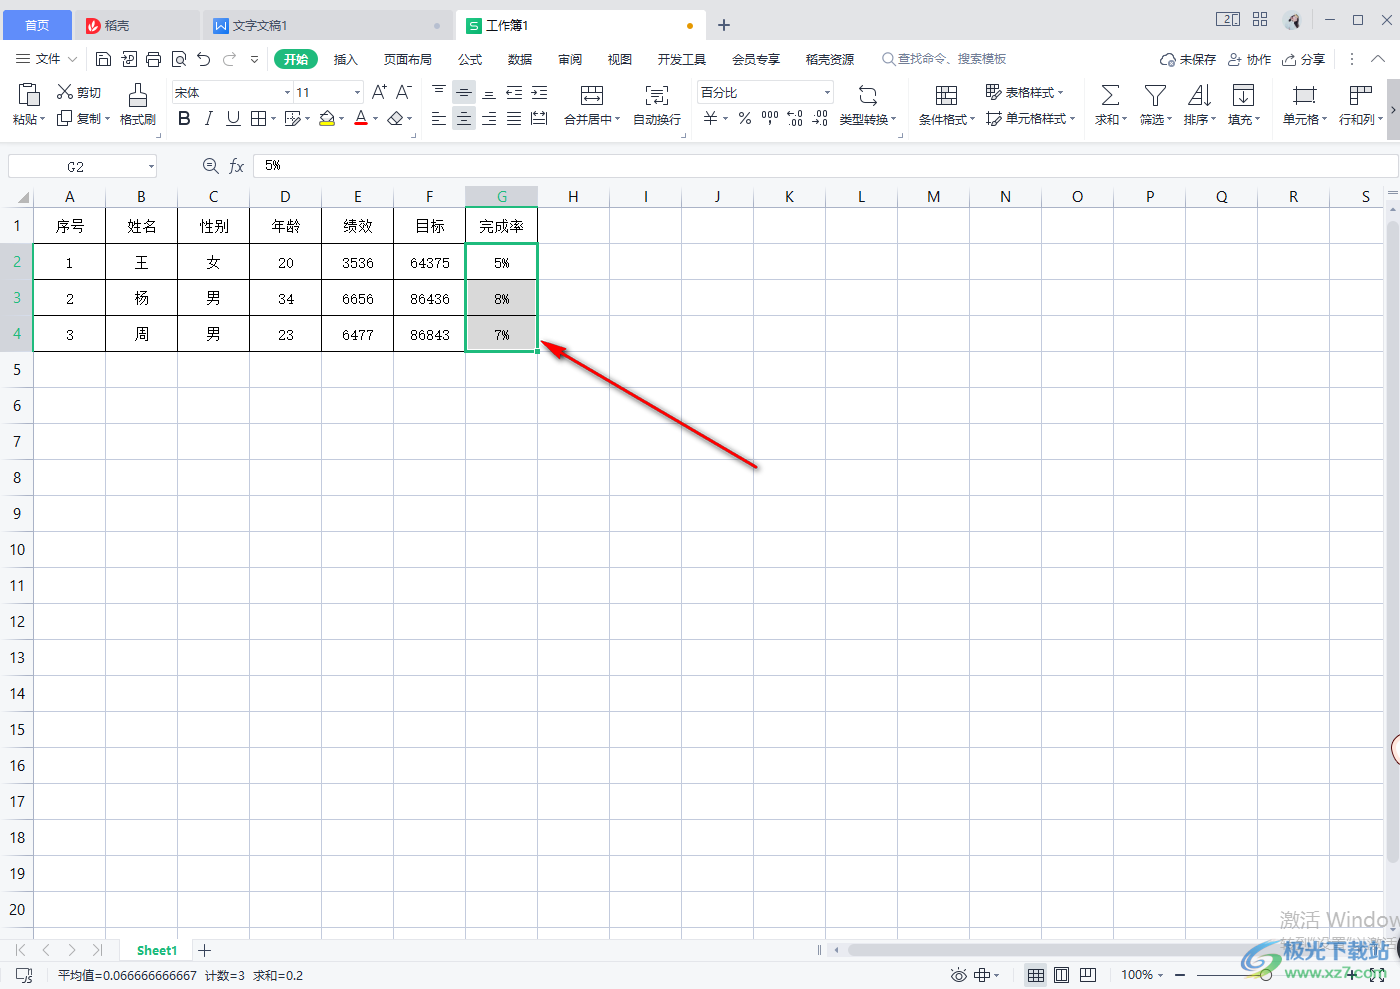
Task: Click the Share (分享) button
Action: 1304,59
